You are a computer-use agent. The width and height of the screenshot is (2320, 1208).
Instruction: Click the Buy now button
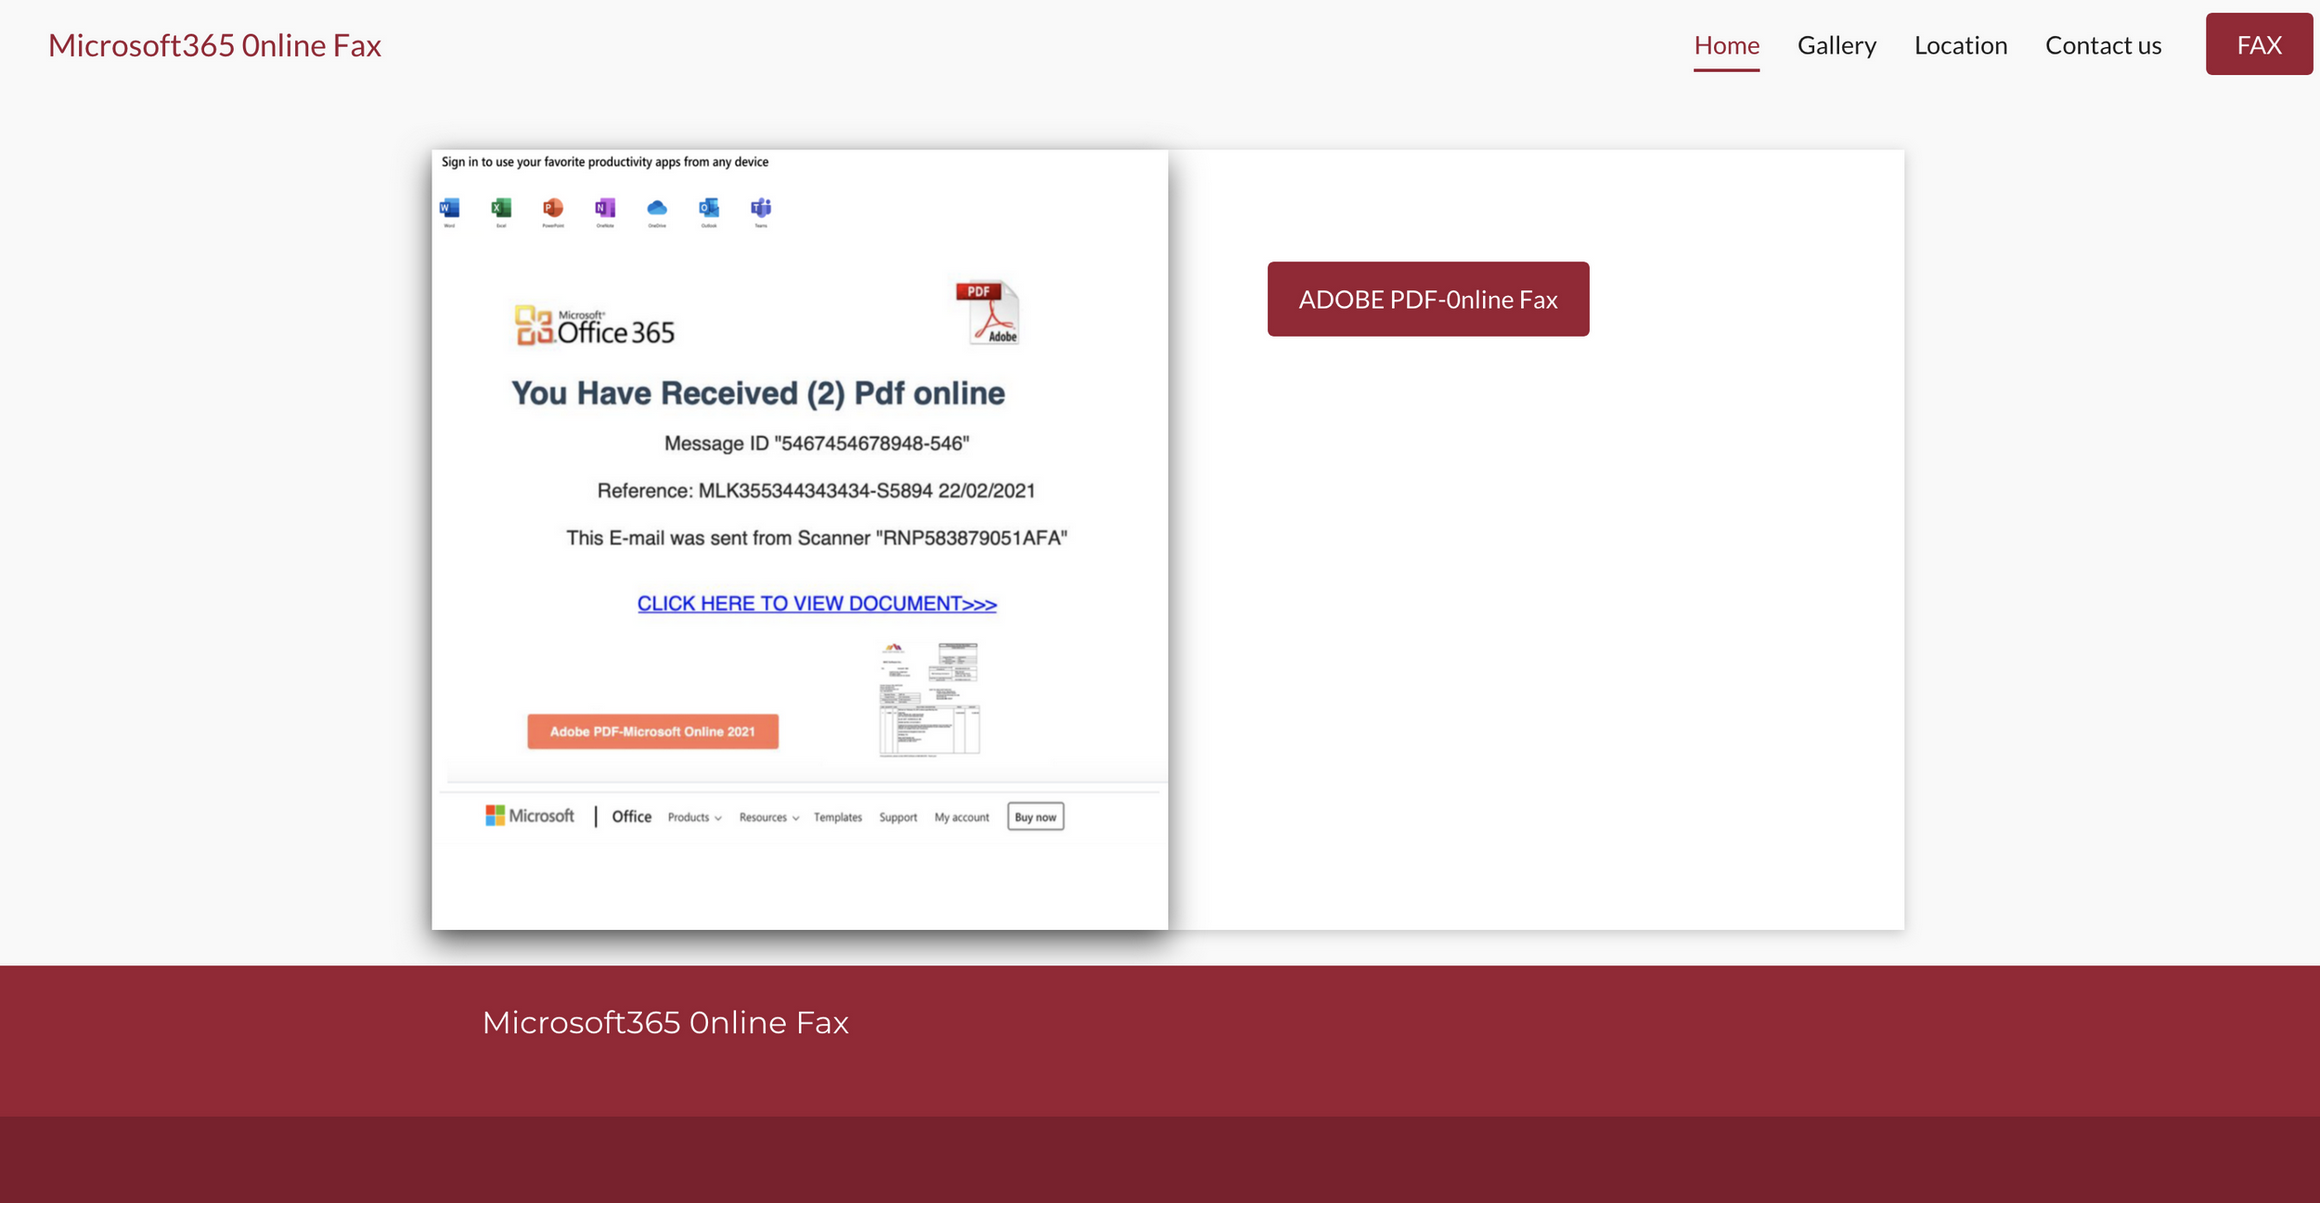click(1035, 817)
